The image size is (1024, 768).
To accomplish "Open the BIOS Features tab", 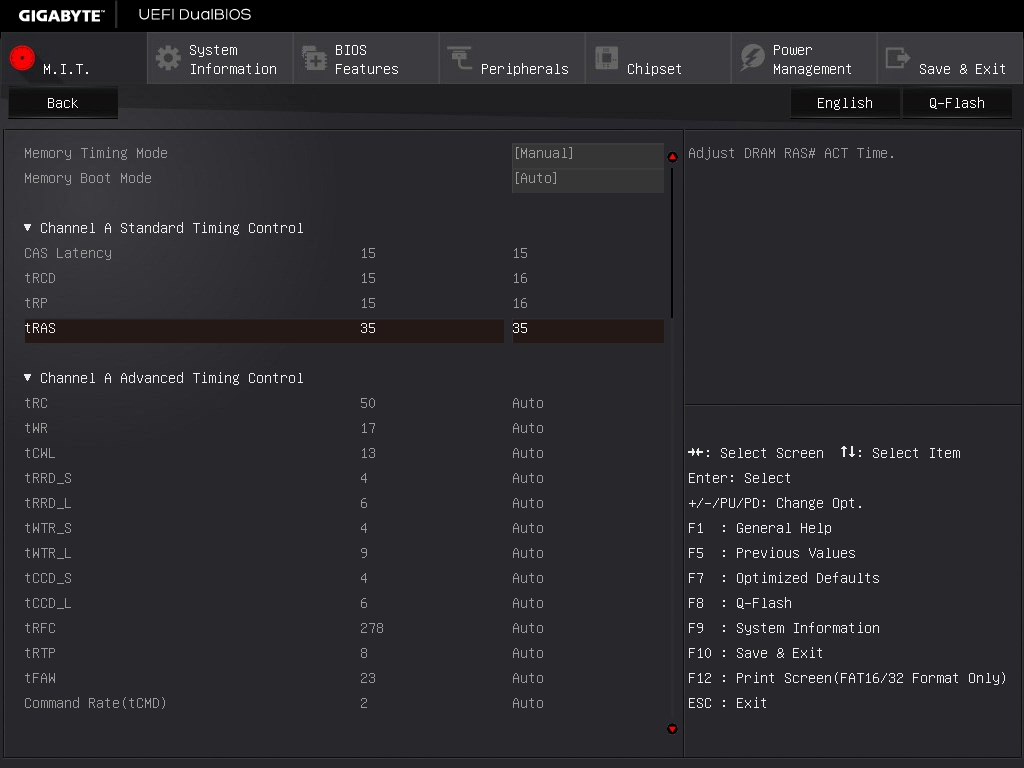I will click(x=366, y=59).
